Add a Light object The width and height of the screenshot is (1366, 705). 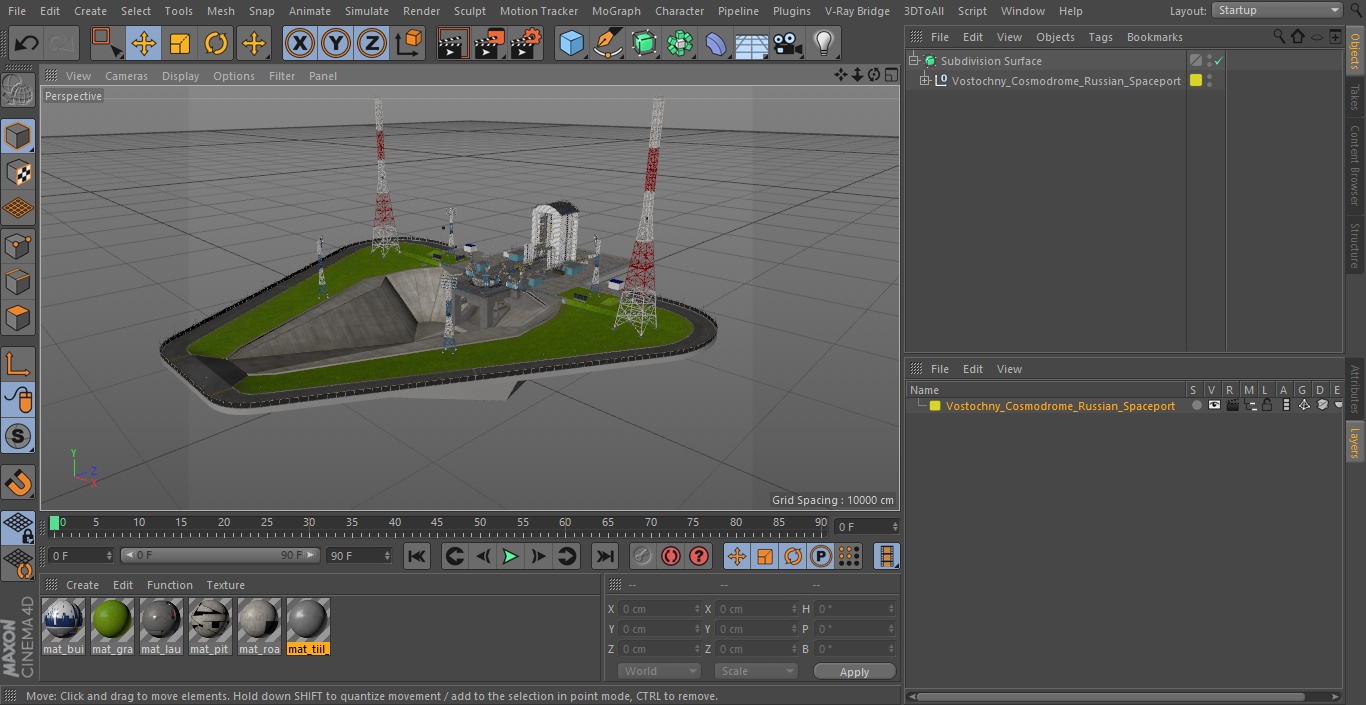(x=824, y=43)
